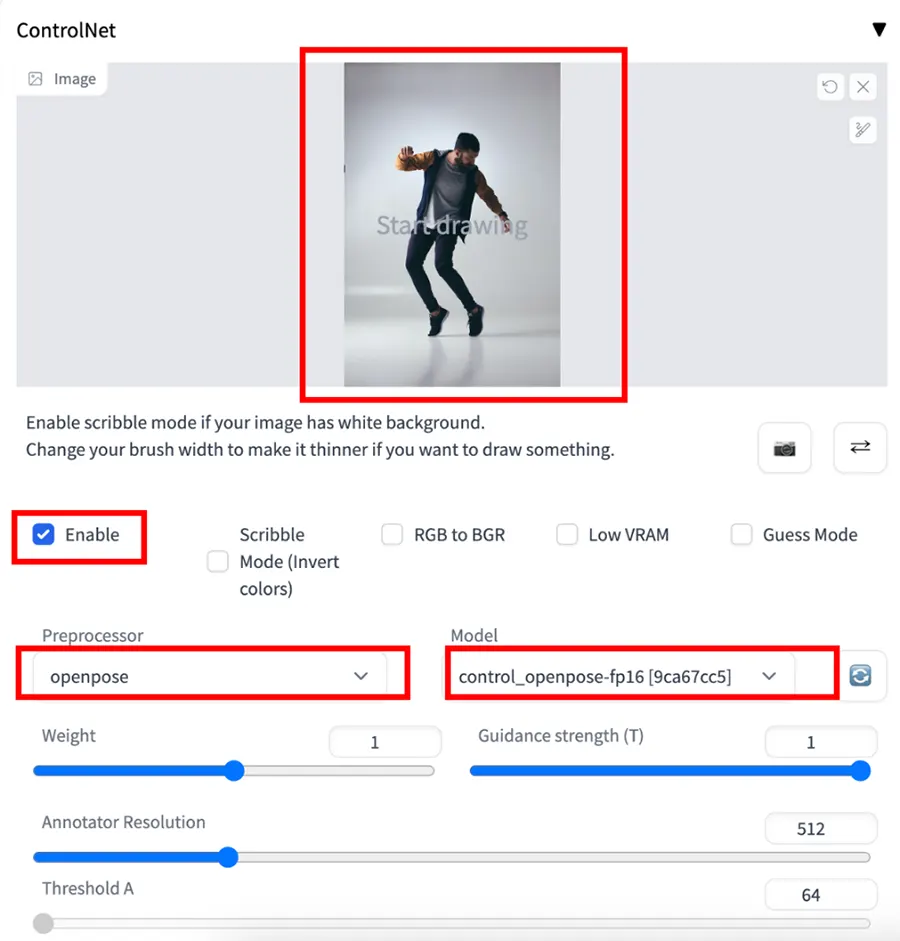This screenshot has height=941, width=900.
Task: Click the Threshold A value field showing 64
Action: 821,895
